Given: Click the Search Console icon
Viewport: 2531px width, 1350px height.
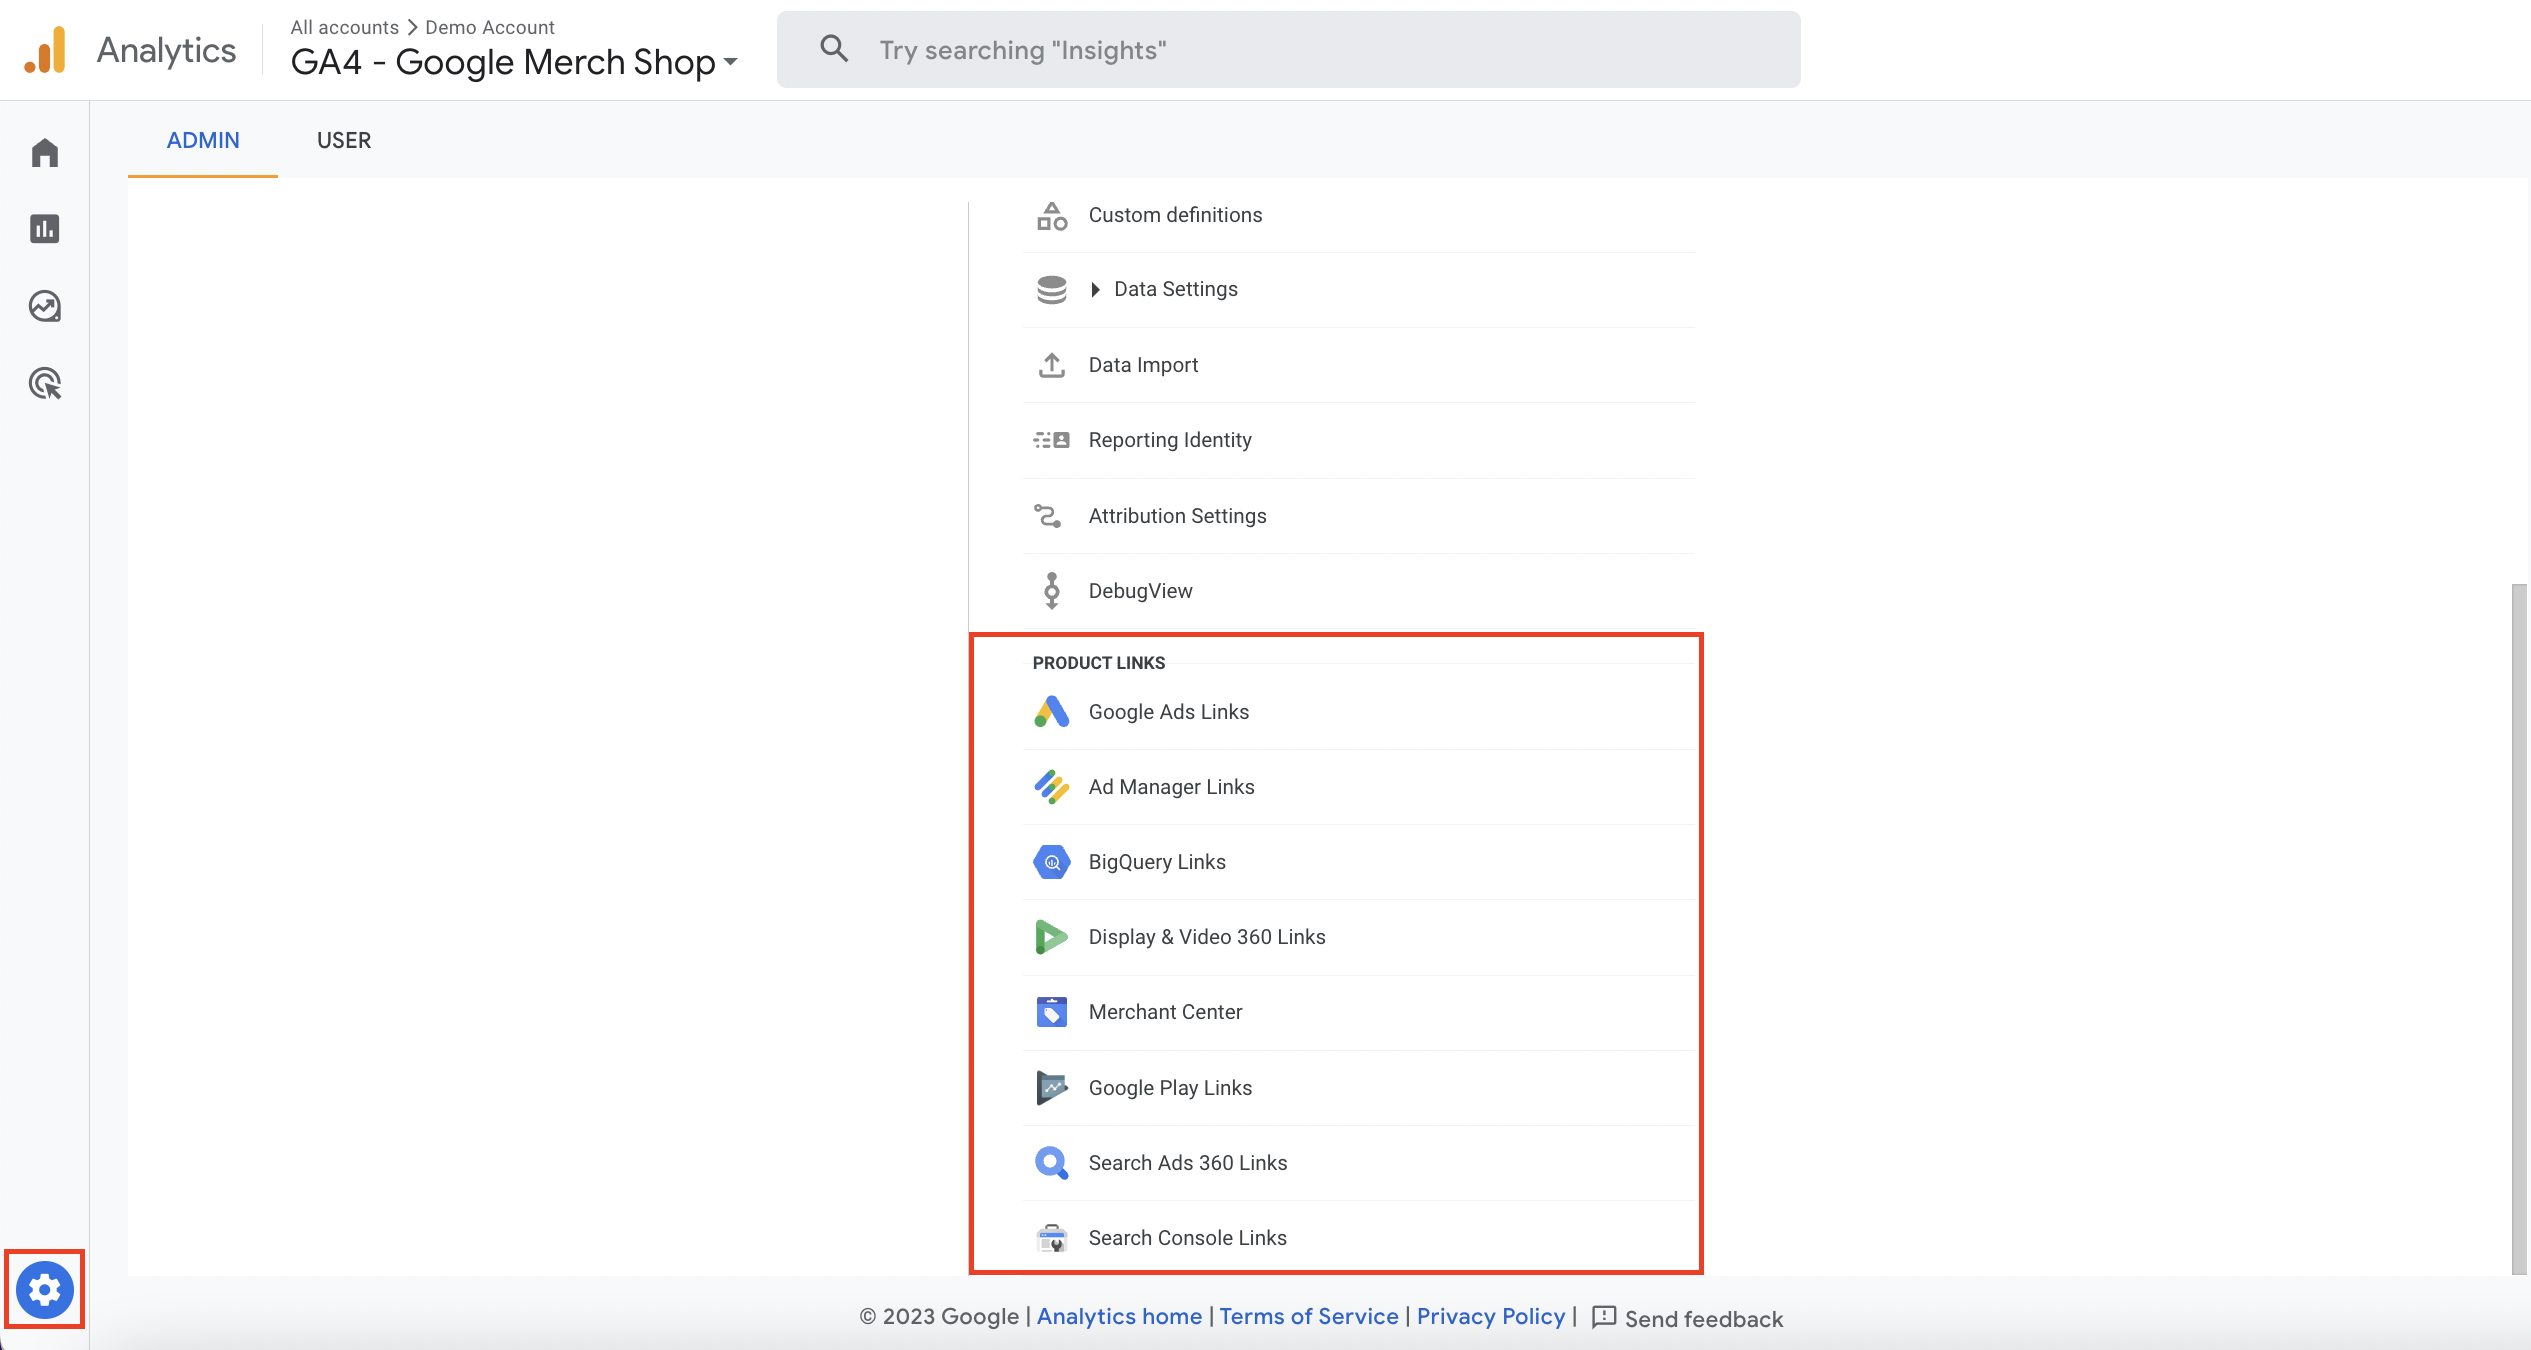Looking at the screenshot, I should (x=1052, y=1238).
